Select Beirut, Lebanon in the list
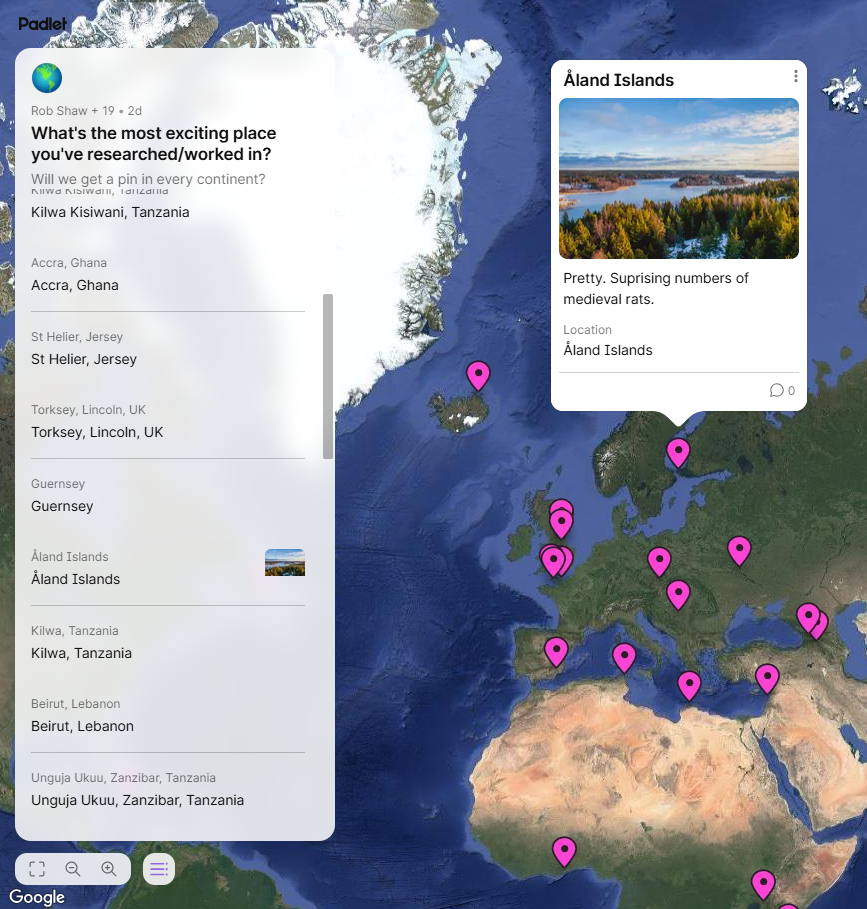867x909 pixels. tap(82, 726)
